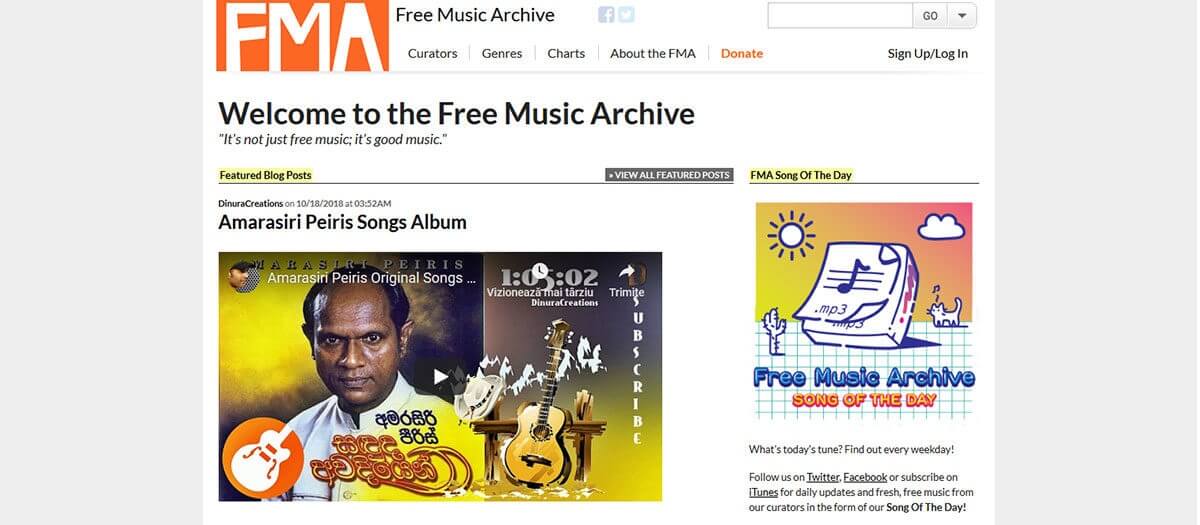Go to the Charts page
The height and width of the screenshot is (525, 1200).
566,54
